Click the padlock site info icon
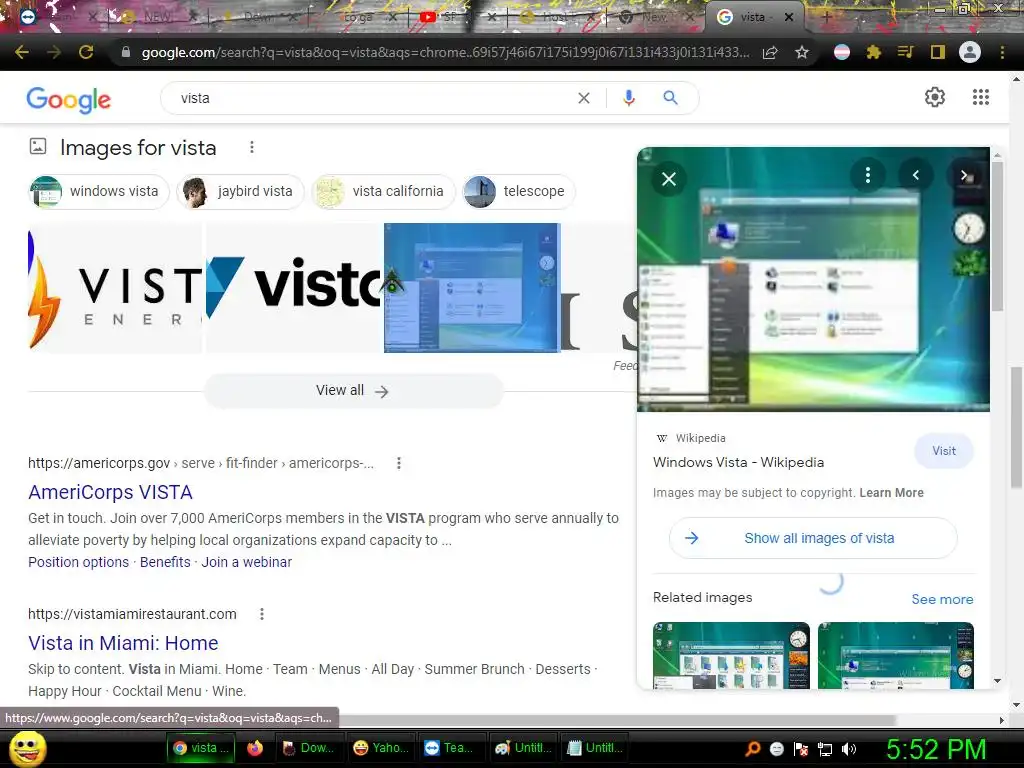The image size is (1024, 768). pos(126,52)
